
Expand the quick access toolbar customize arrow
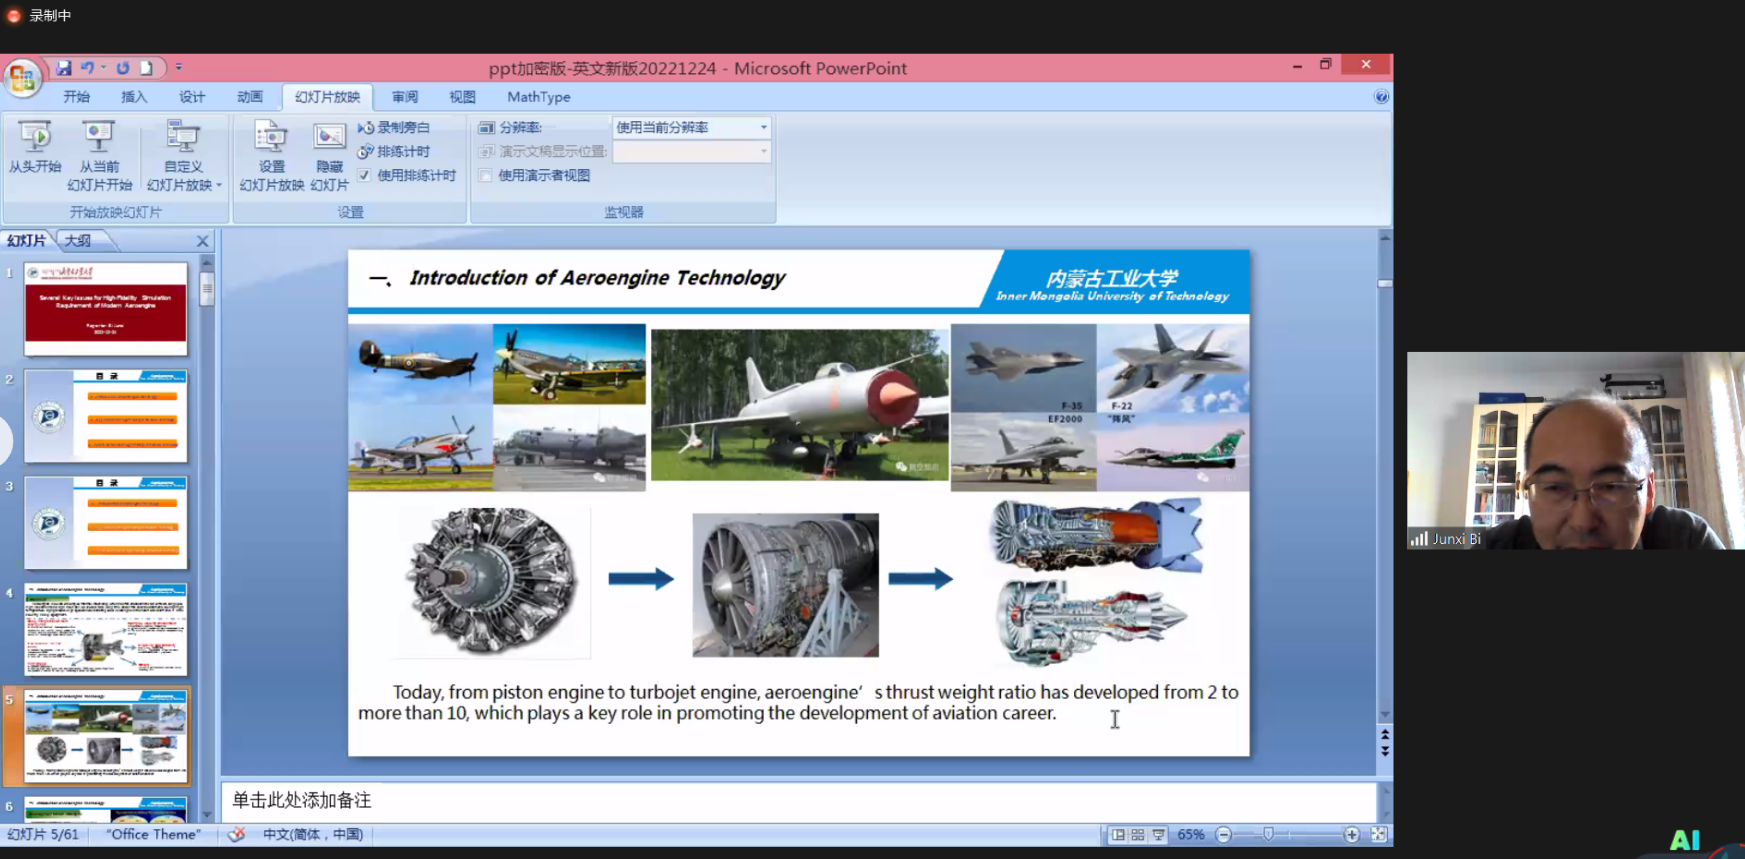coord(179,68)
